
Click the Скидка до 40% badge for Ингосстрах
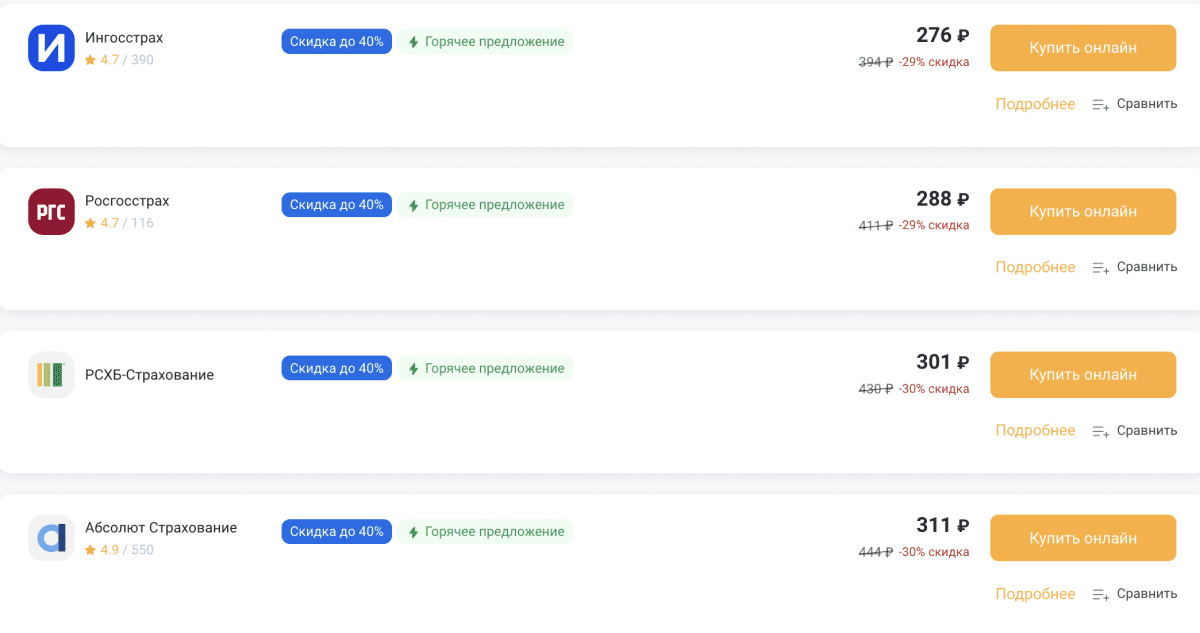pyautogui.click(x=336, y=41)
